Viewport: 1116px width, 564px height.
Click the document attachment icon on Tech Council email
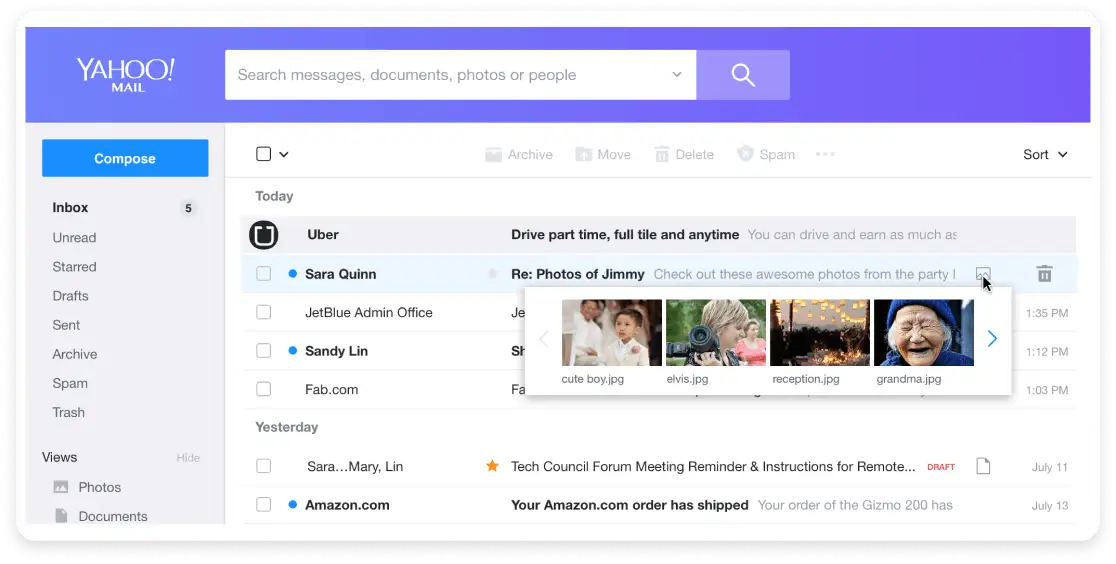(x=983, y=466)
